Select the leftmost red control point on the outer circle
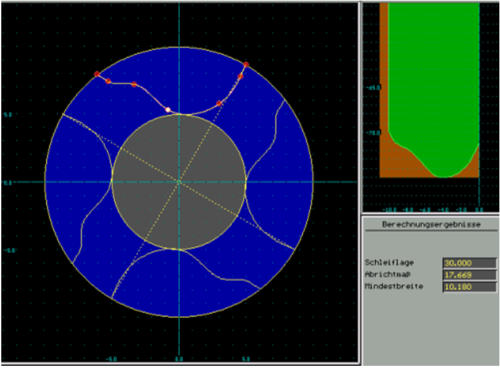This screenshot has width=500, height=369. pyautogui.click(x=97, y=74)
